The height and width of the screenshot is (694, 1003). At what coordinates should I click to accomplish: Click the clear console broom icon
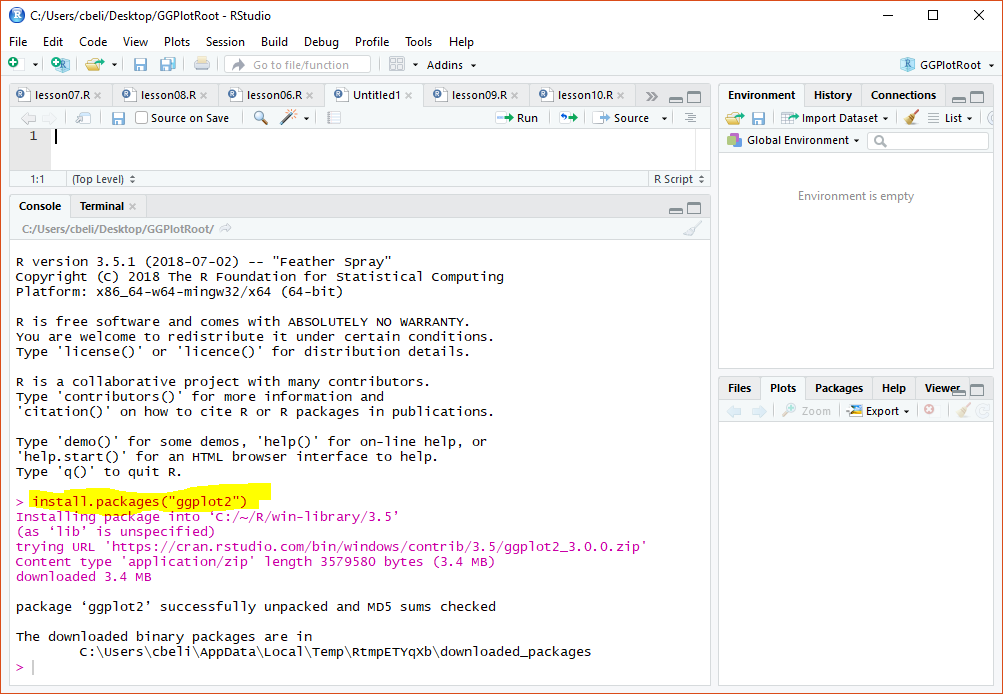[692, 229]
